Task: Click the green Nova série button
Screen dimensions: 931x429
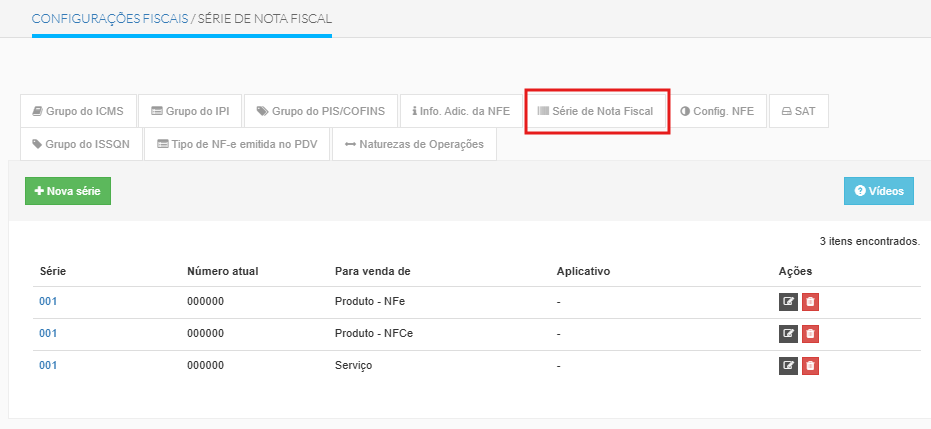Action: [x=68, y=191]
